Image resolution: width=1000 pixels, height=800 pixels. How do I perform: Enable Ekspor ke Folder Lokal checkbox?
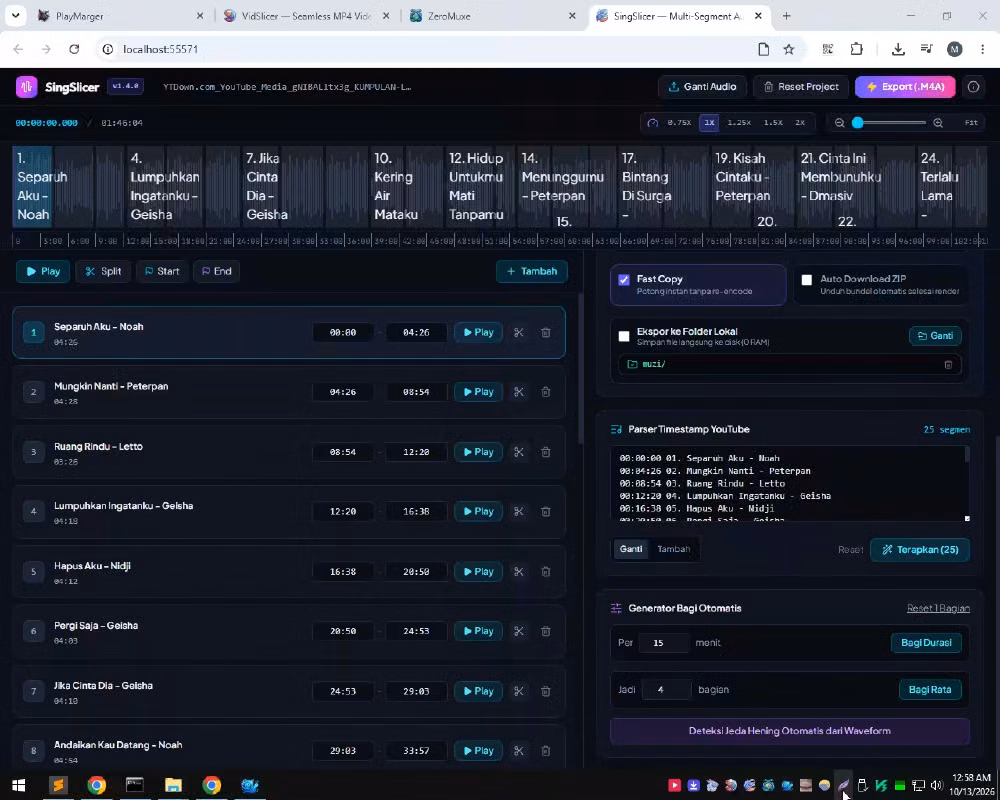click(624, 336)
